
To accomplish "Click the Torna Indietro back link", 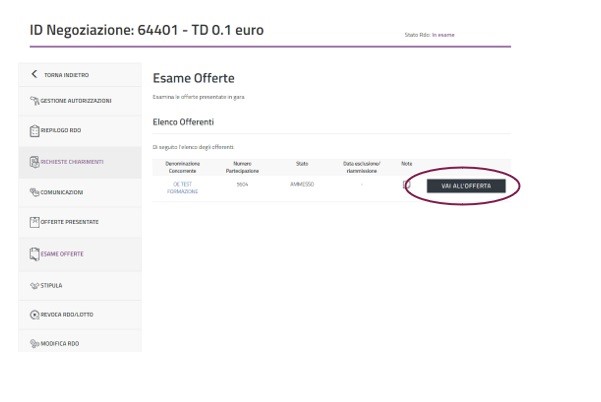I will point(65,75).
